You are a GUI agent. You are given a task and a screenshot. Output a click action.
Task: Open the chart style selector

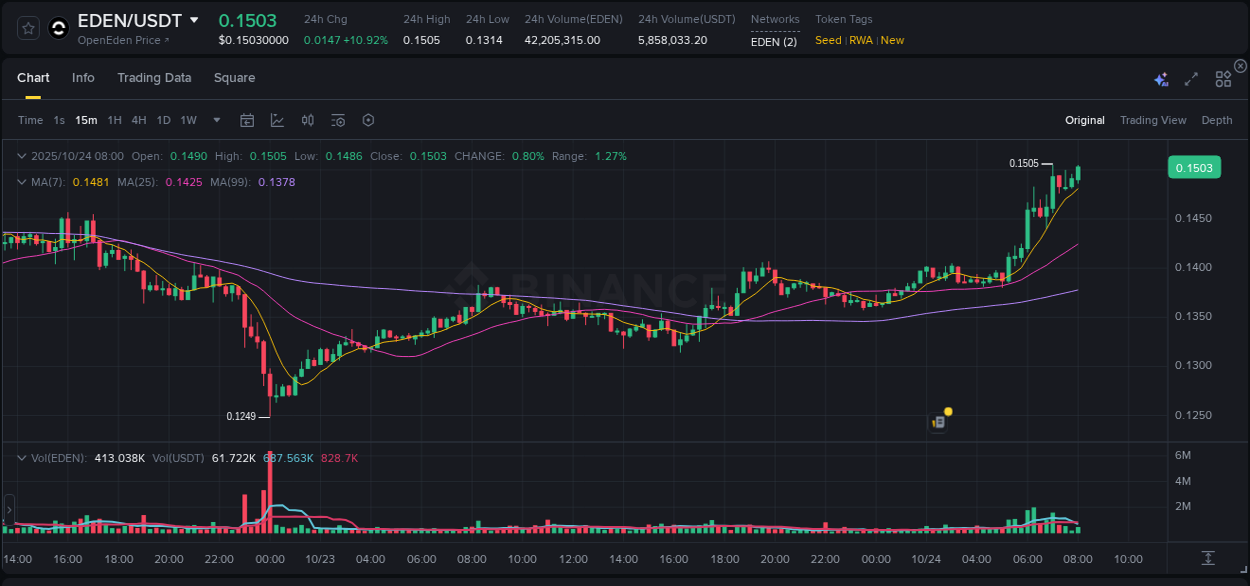point(277,119)
